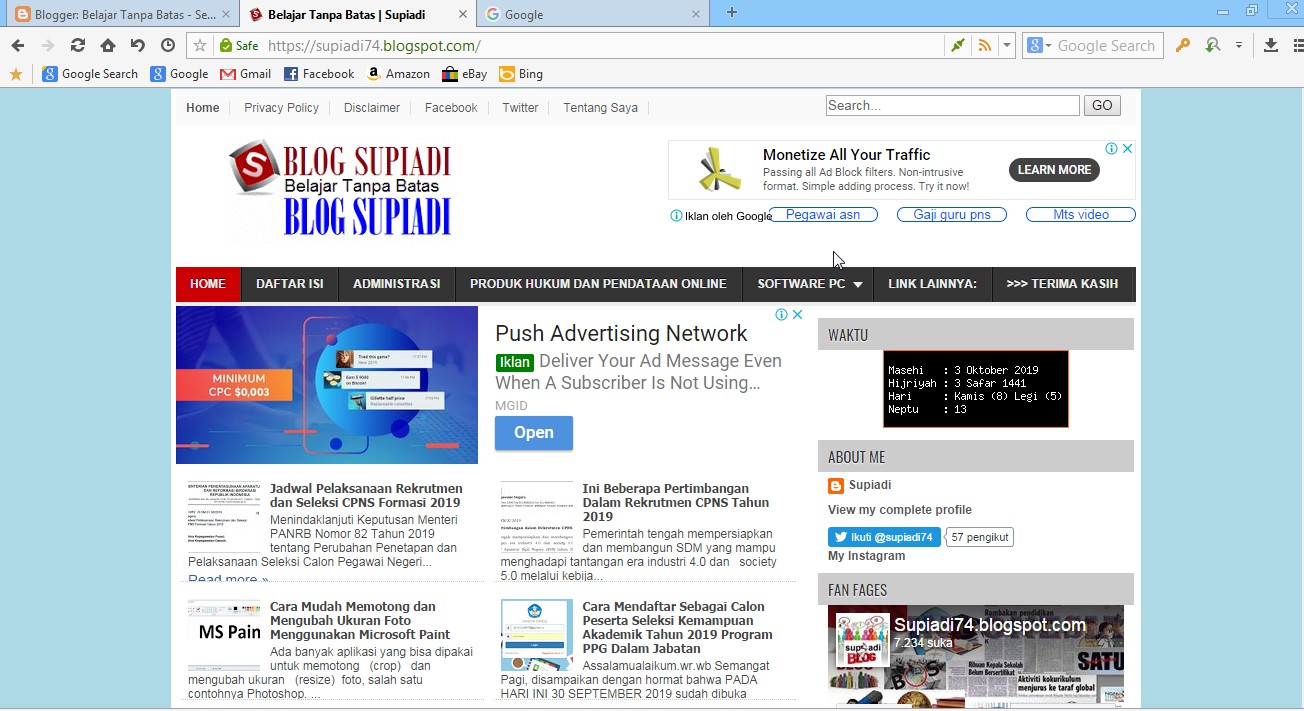Reload the current page
The image size is (1304, 711).
pos(78,45)
